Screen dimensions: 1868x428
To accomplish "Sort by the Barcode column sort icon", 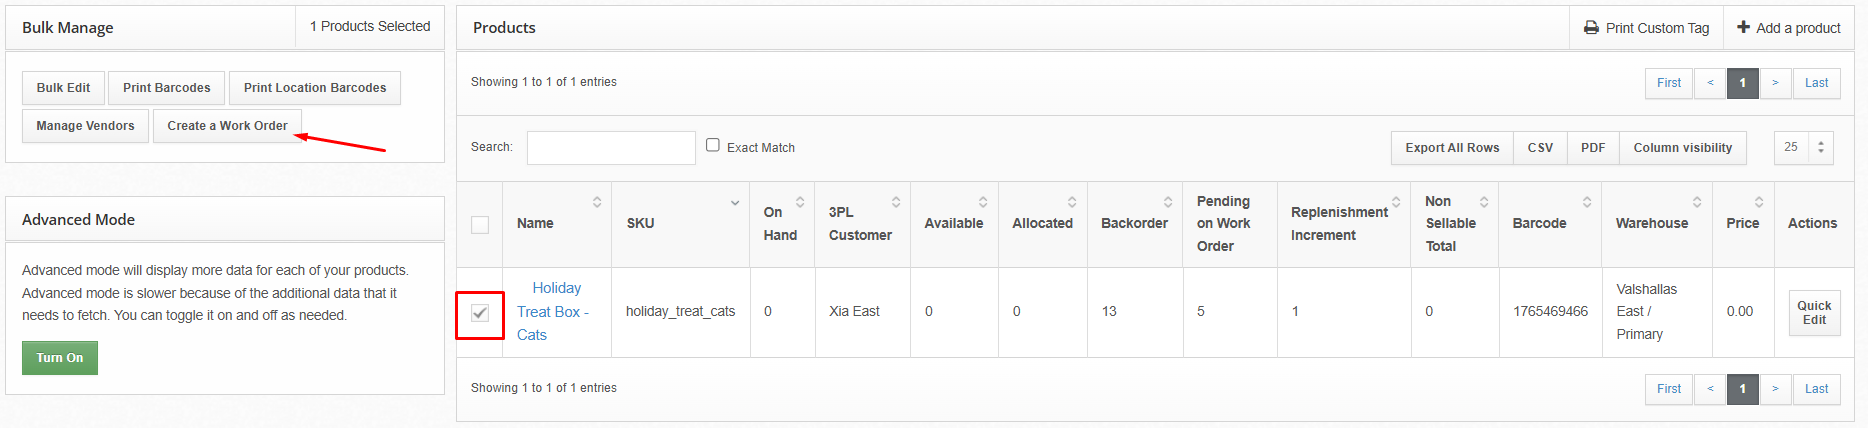I will 1587,202.
